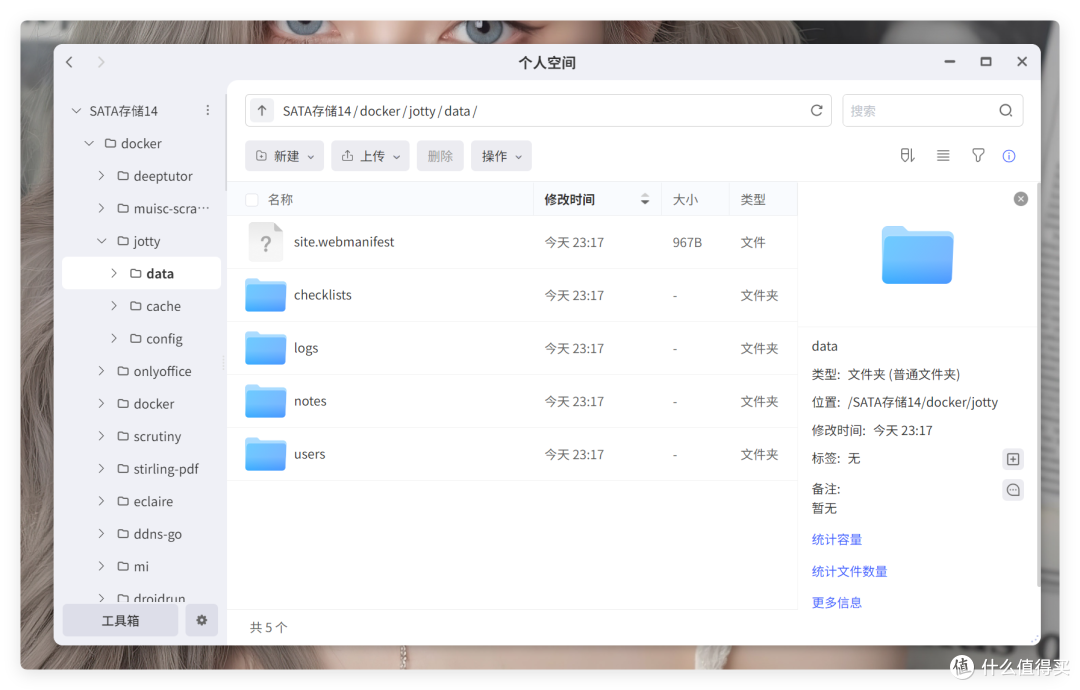This screenshot has width=1080, height=690.
Task: Go back with the left arrow
Action: click(x=70, y=62)
